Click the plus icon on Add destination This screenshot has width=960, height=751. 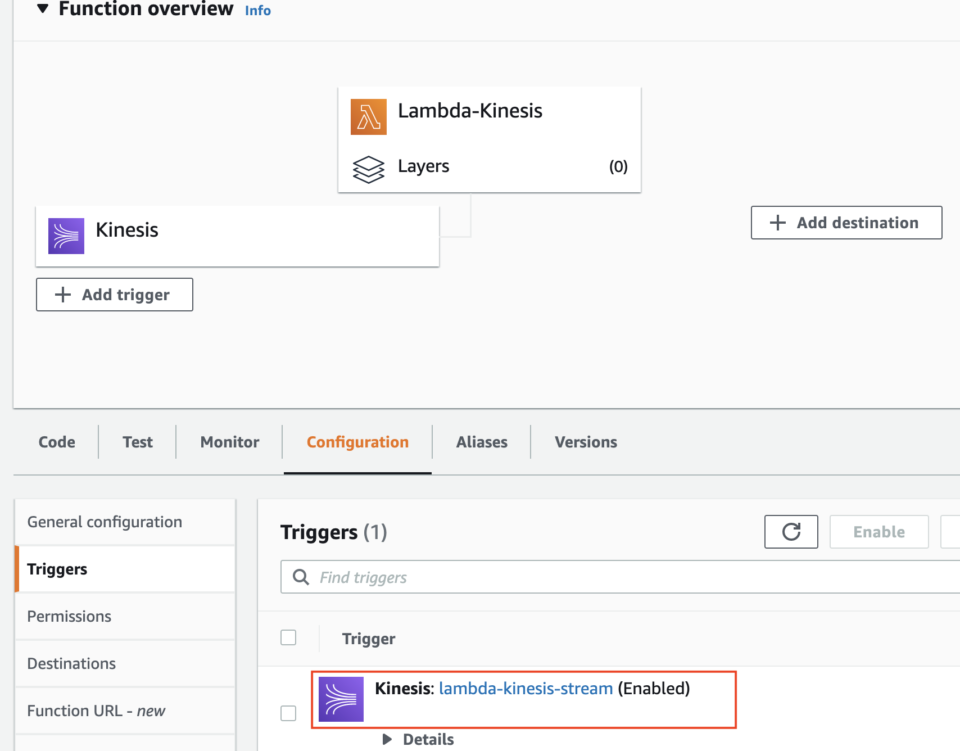pyautogui.click(x=778, y=222)
